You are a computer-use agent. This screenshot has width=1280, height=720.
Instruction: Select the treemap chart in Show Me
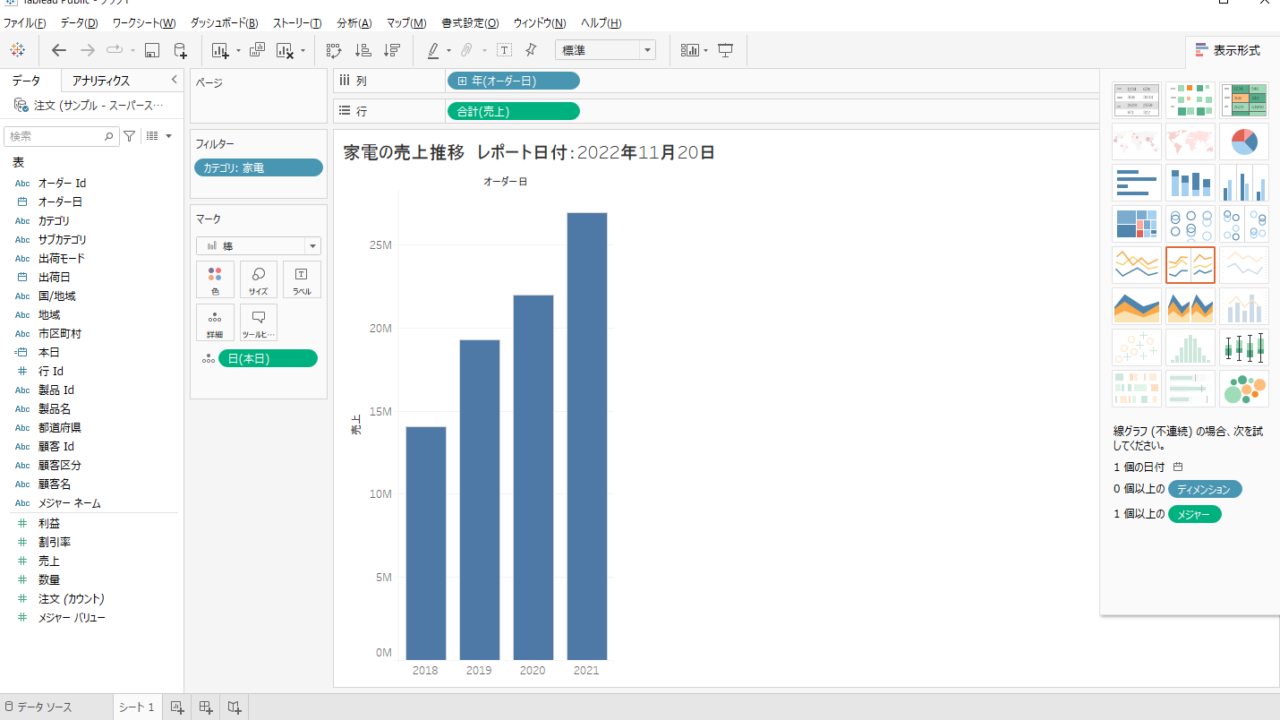click(1137, 224)
